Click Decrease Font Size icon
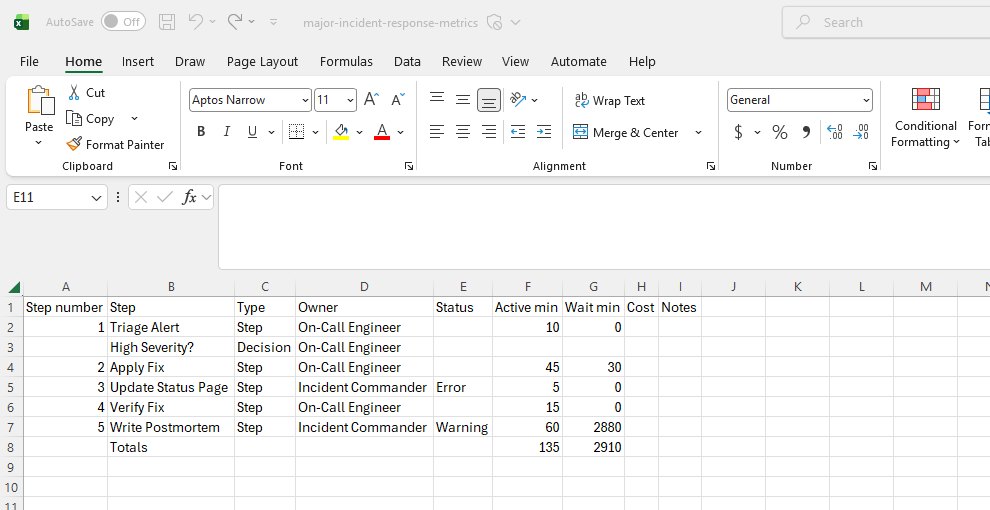The width and height of the screenshot is (990, 510). pos(398,99)
